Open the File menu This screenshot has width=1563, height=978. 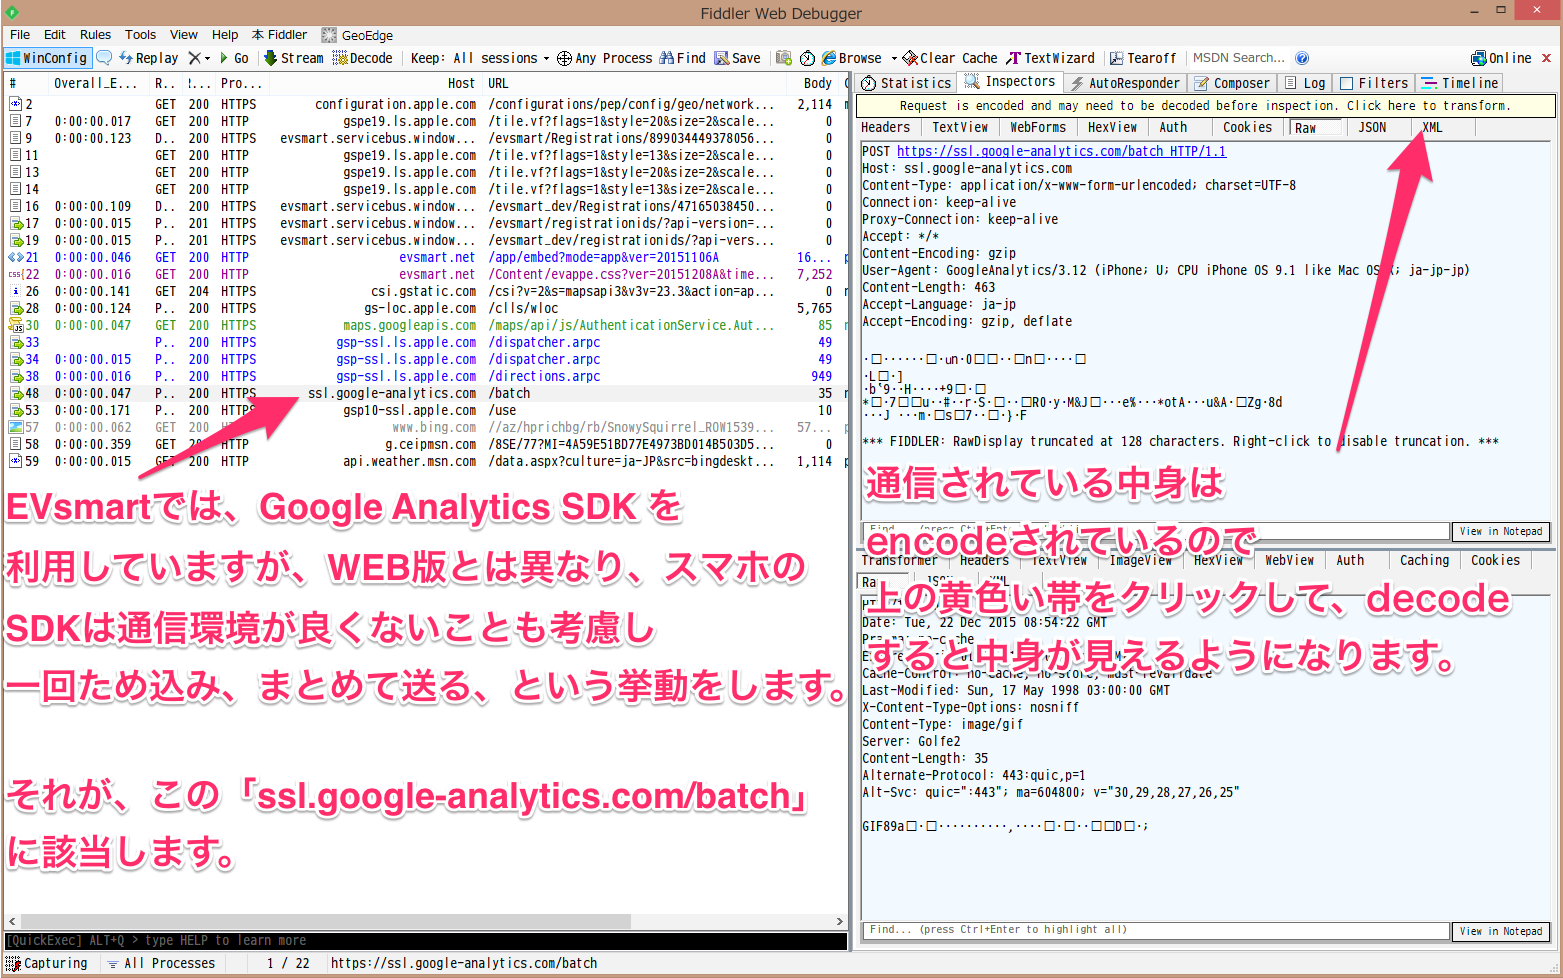pyautogui.click(x=20, y=34)
